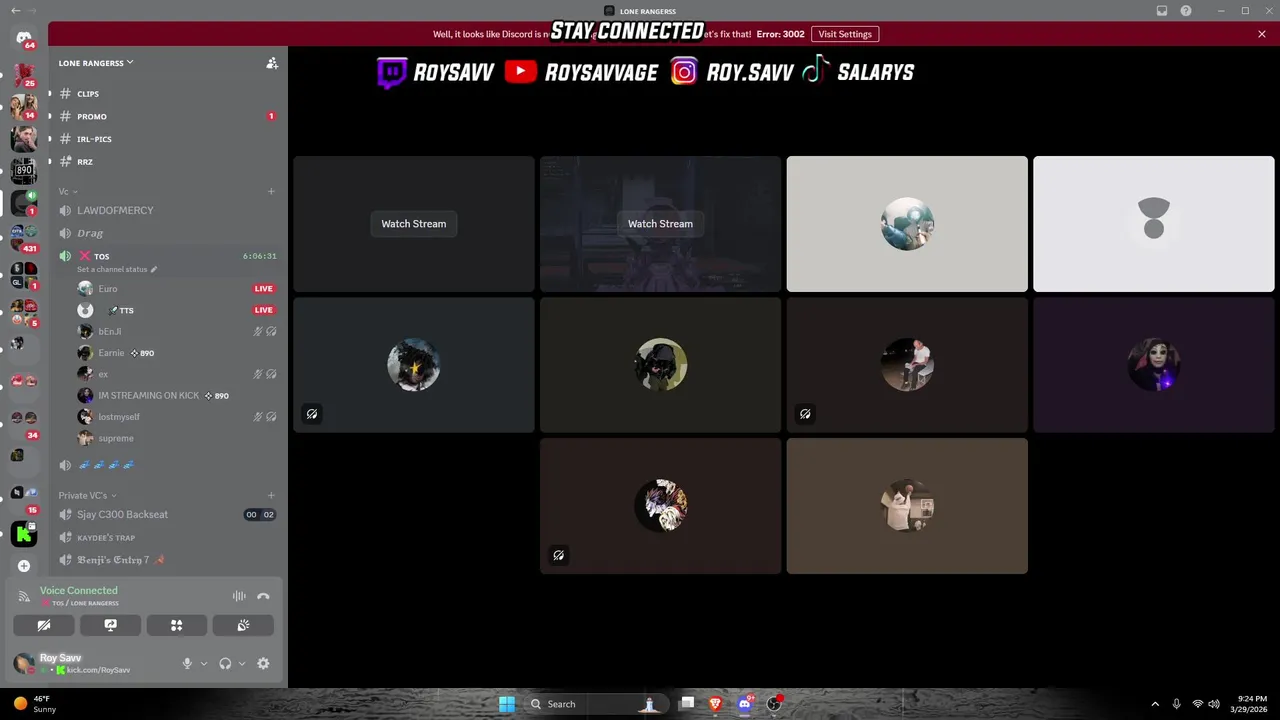Open Brave browser from taskbar

[715, 704]
